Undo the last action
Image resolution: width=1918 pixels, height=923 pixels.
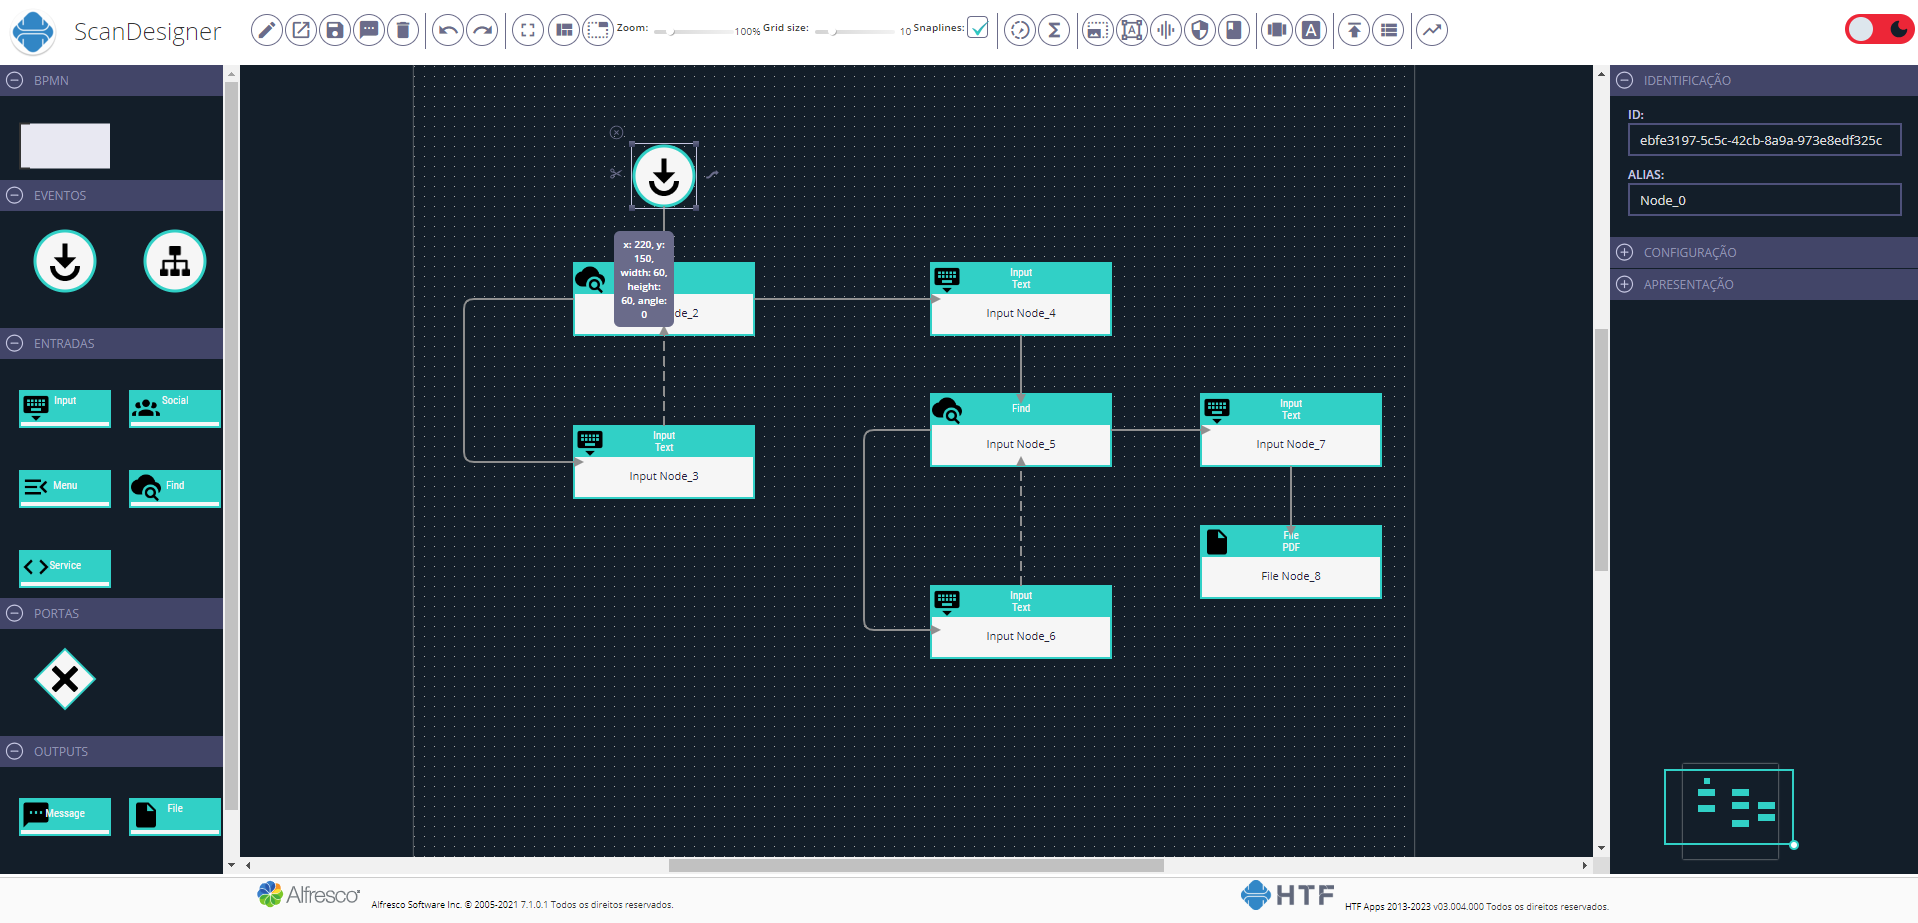448,30
